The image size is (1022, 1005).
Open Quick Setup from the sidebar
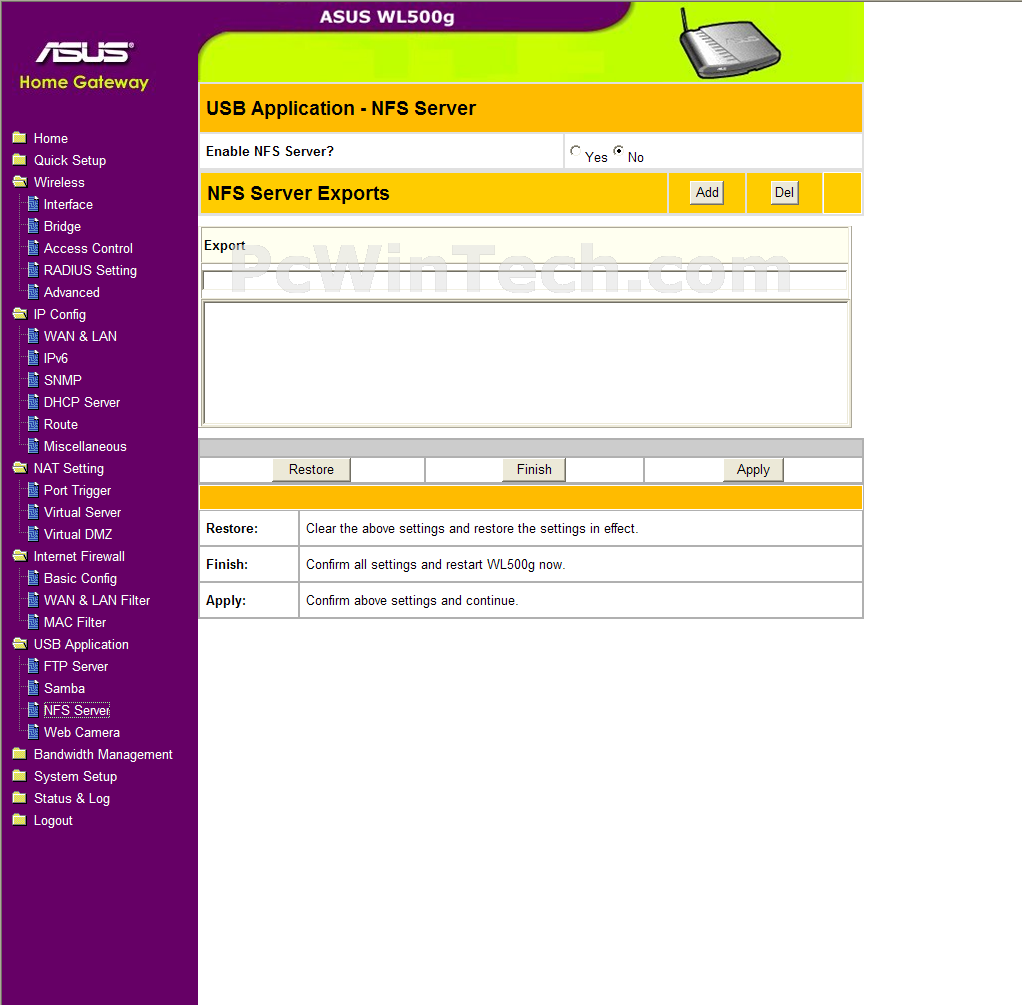click(70, 160)
